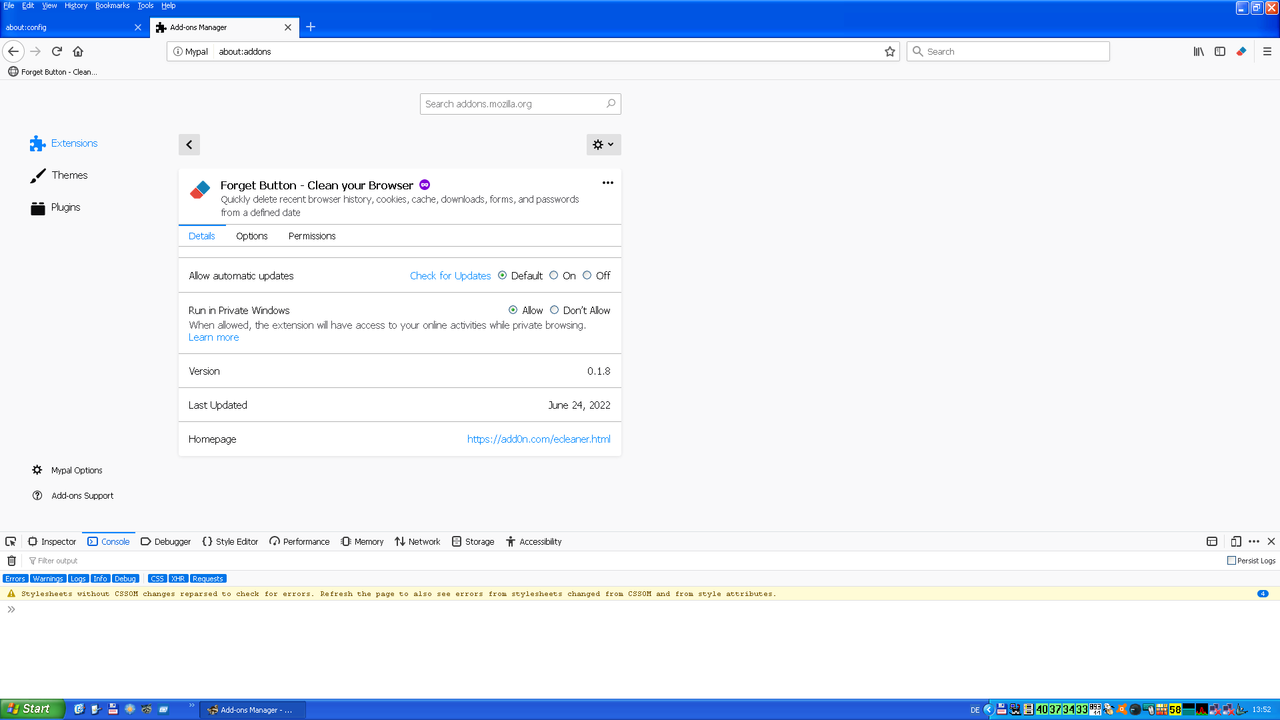
Task: Clear the console with trash icon
Action: (x=11, y=561)
